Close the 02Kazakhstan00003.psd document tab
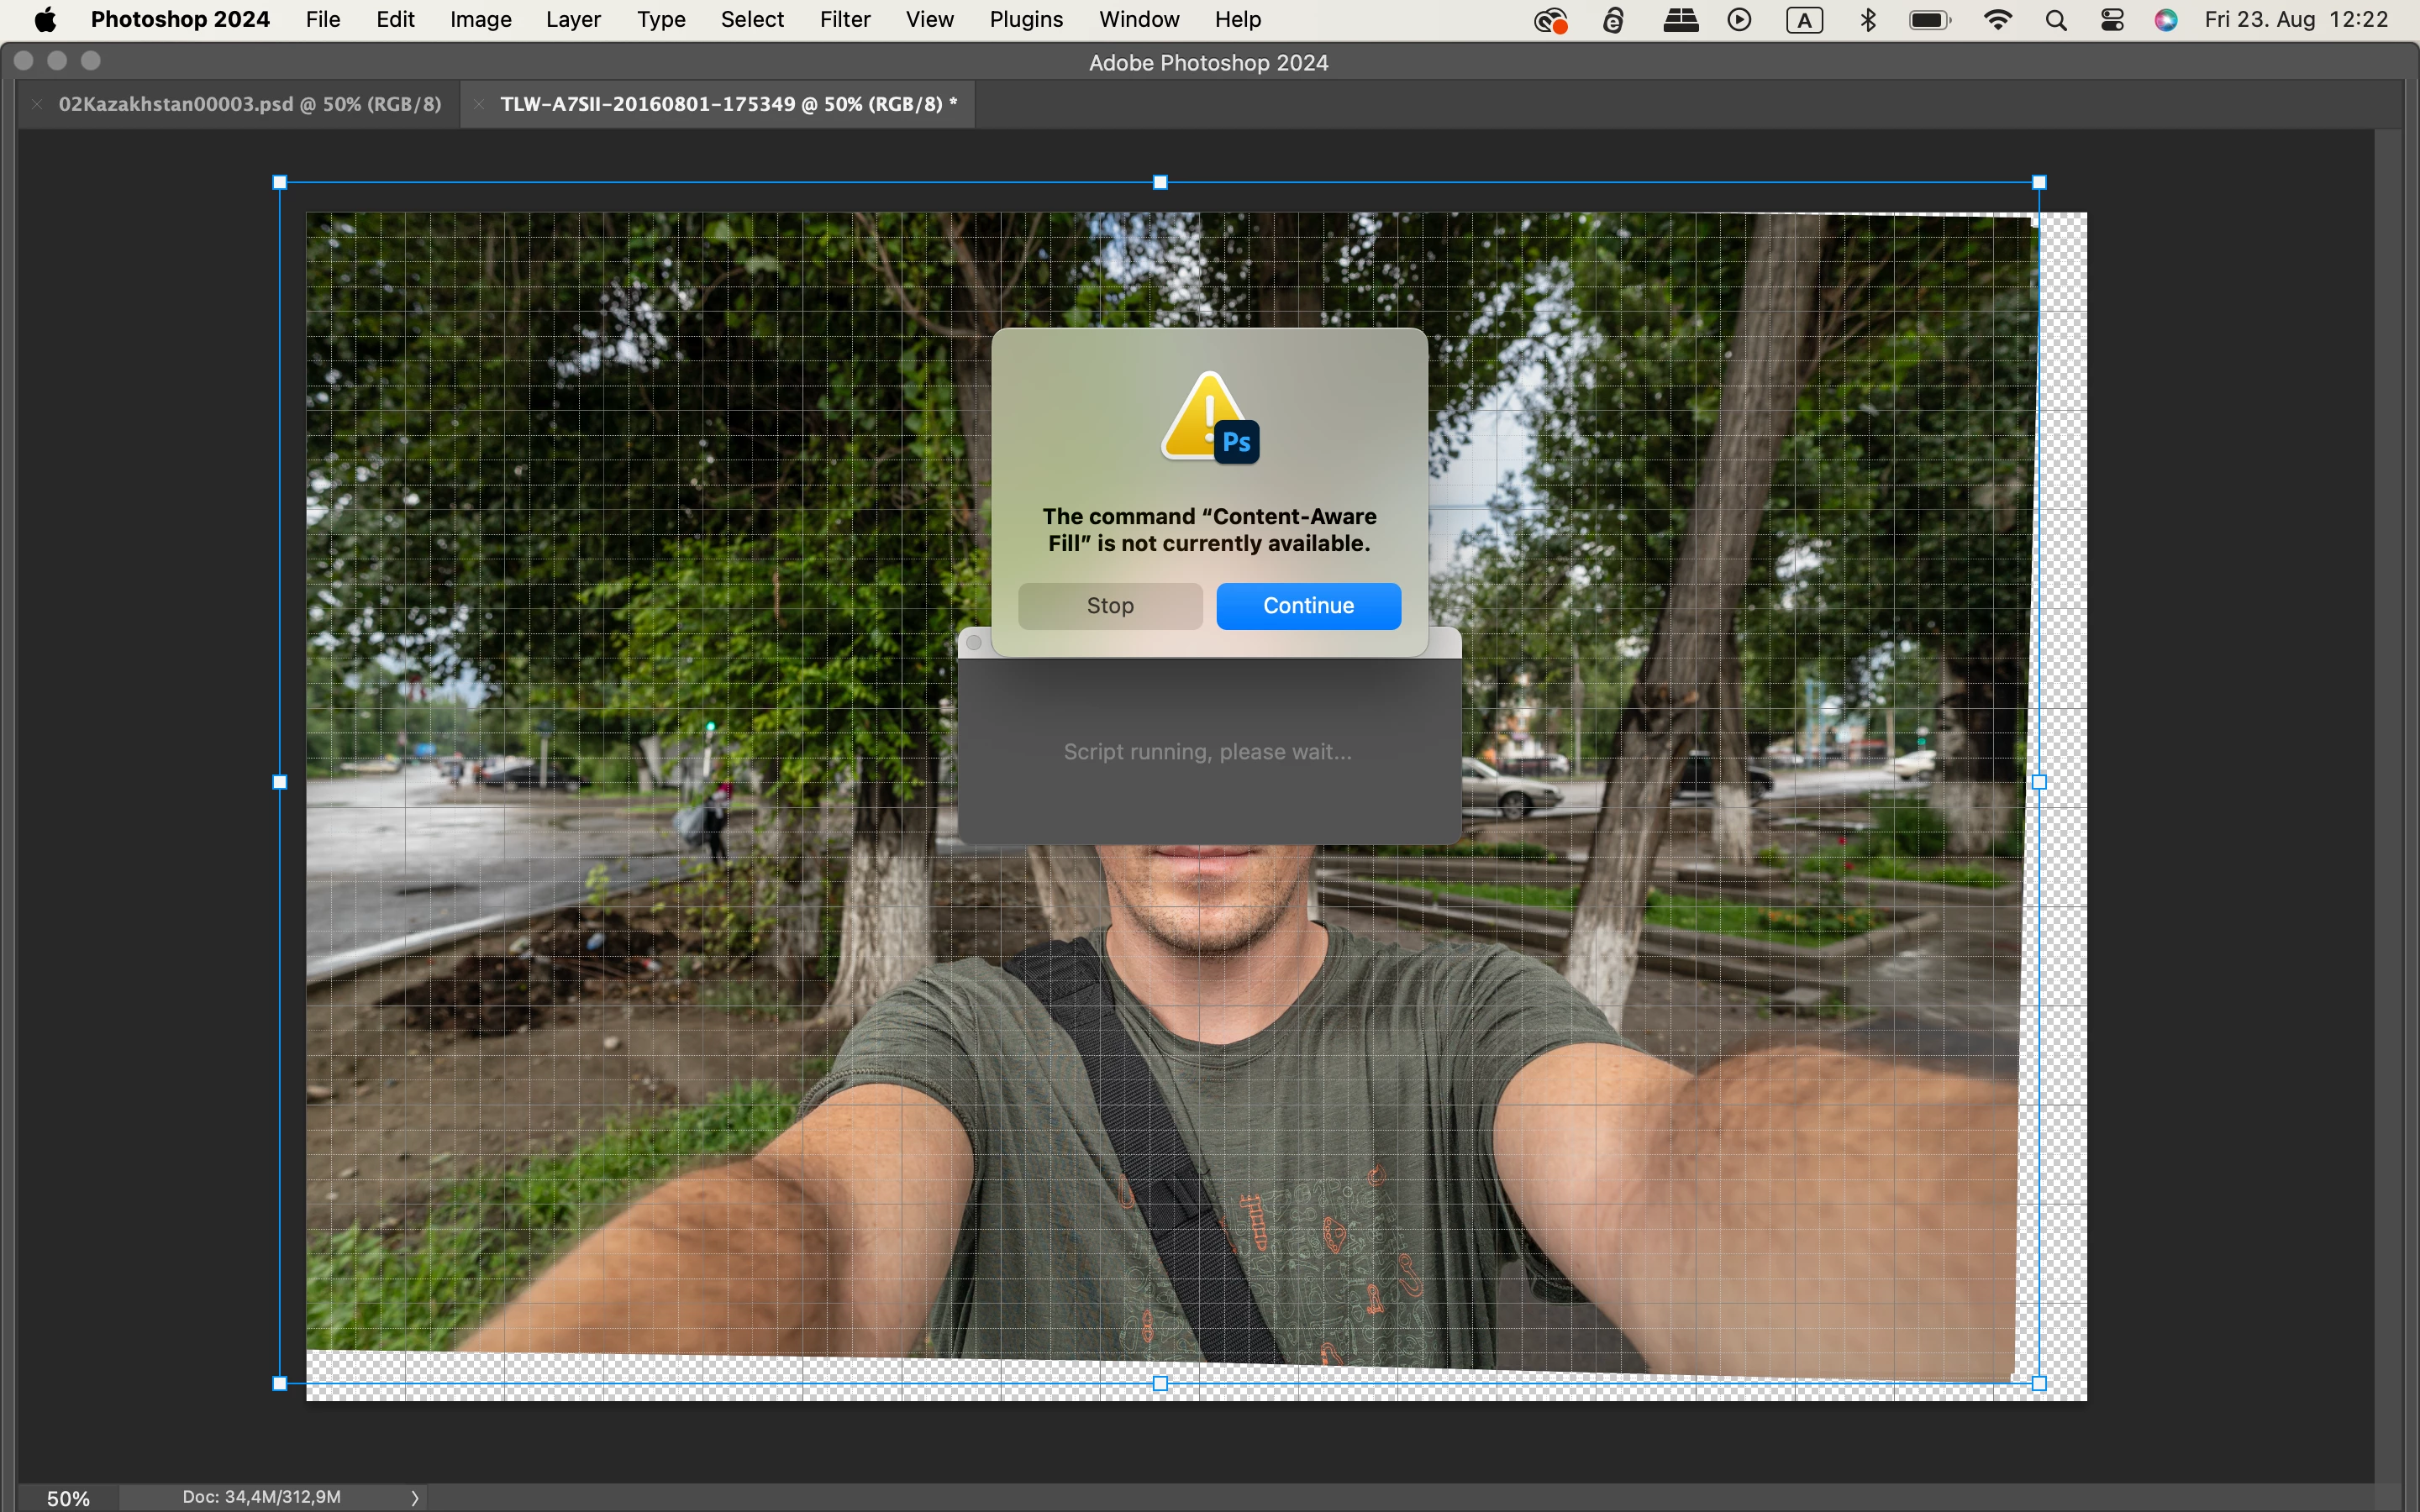 tap(37, 104)
